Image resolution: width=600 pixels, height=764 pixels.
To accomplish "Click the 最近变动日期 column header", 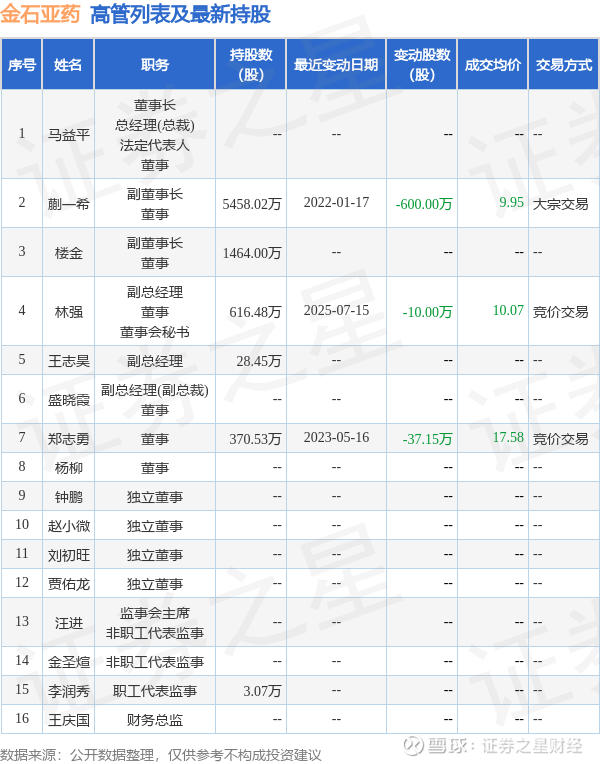I will tap(336, 64).
